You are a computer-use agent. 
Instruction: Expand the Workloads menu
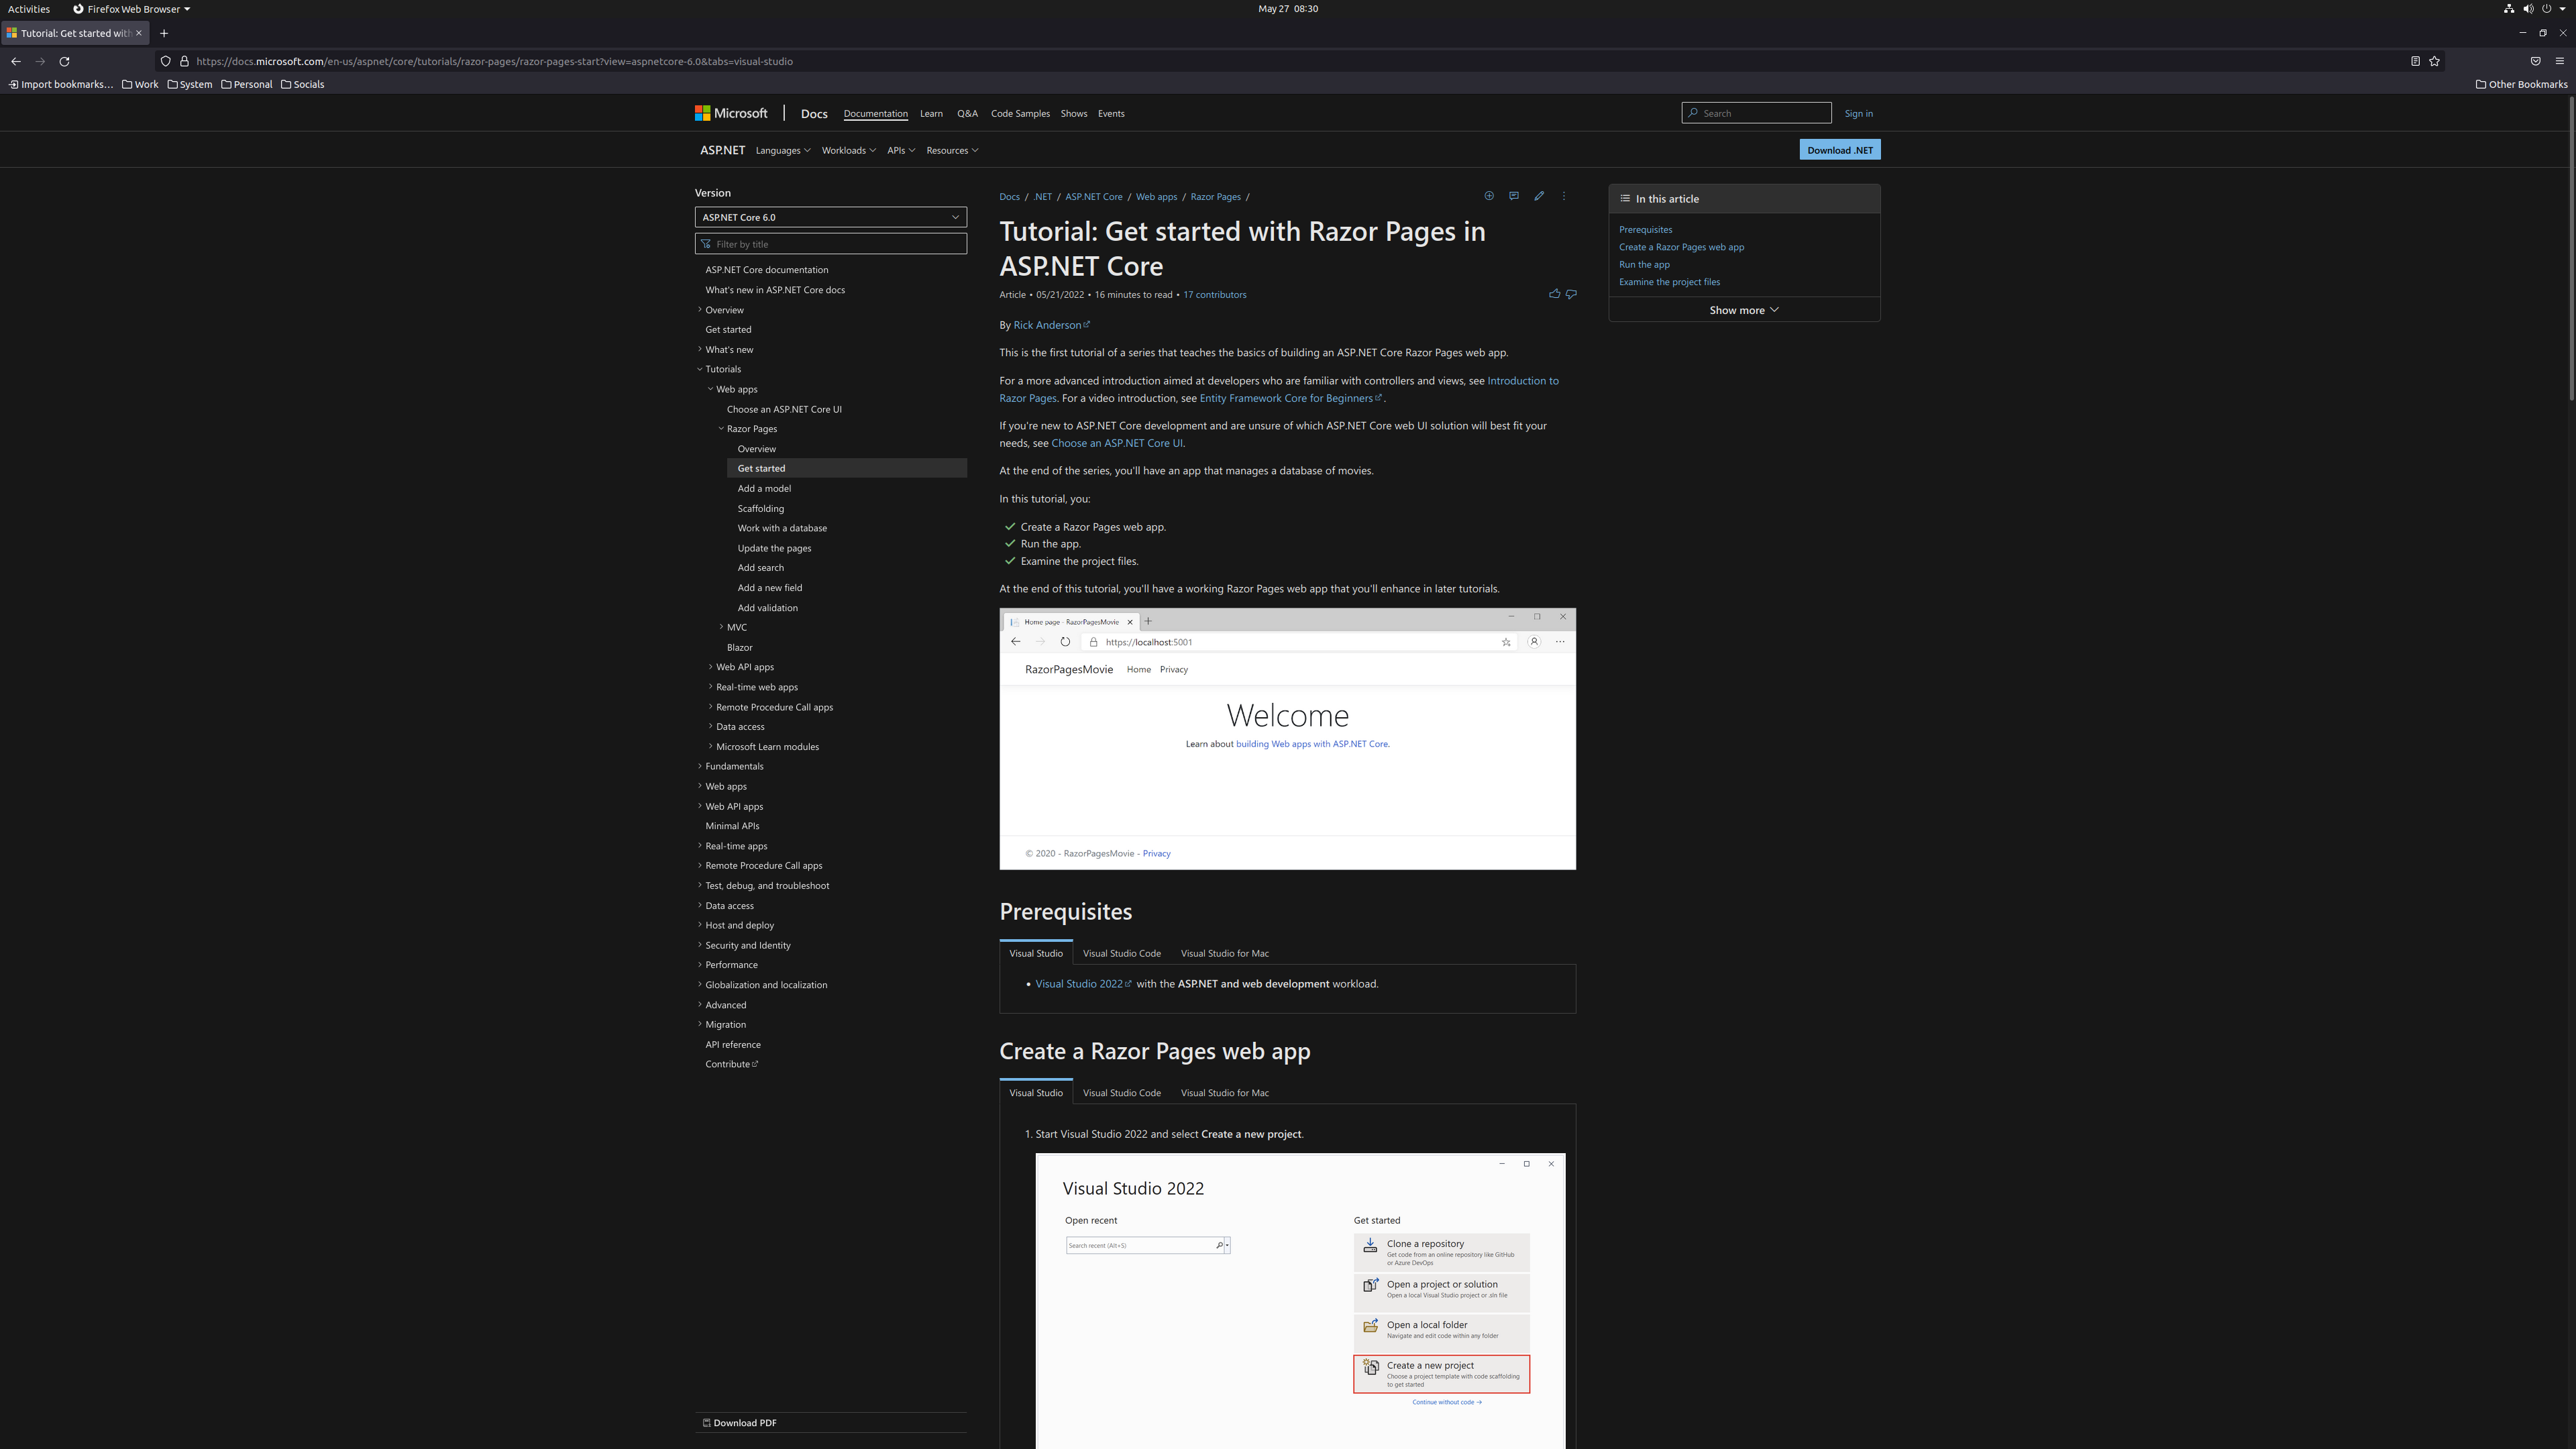coord(848,150)
